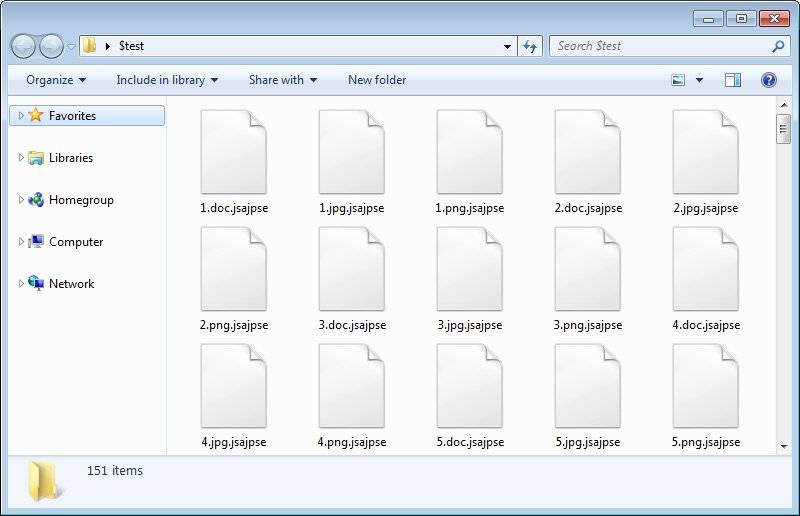Click the Refresh button beside address bar

[x=530, y=46]
